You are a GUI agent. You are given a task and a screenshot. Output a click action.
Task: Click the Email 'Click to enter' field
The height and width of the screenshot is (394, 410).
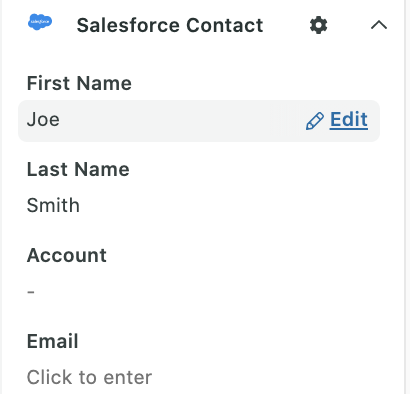(89, 377)
